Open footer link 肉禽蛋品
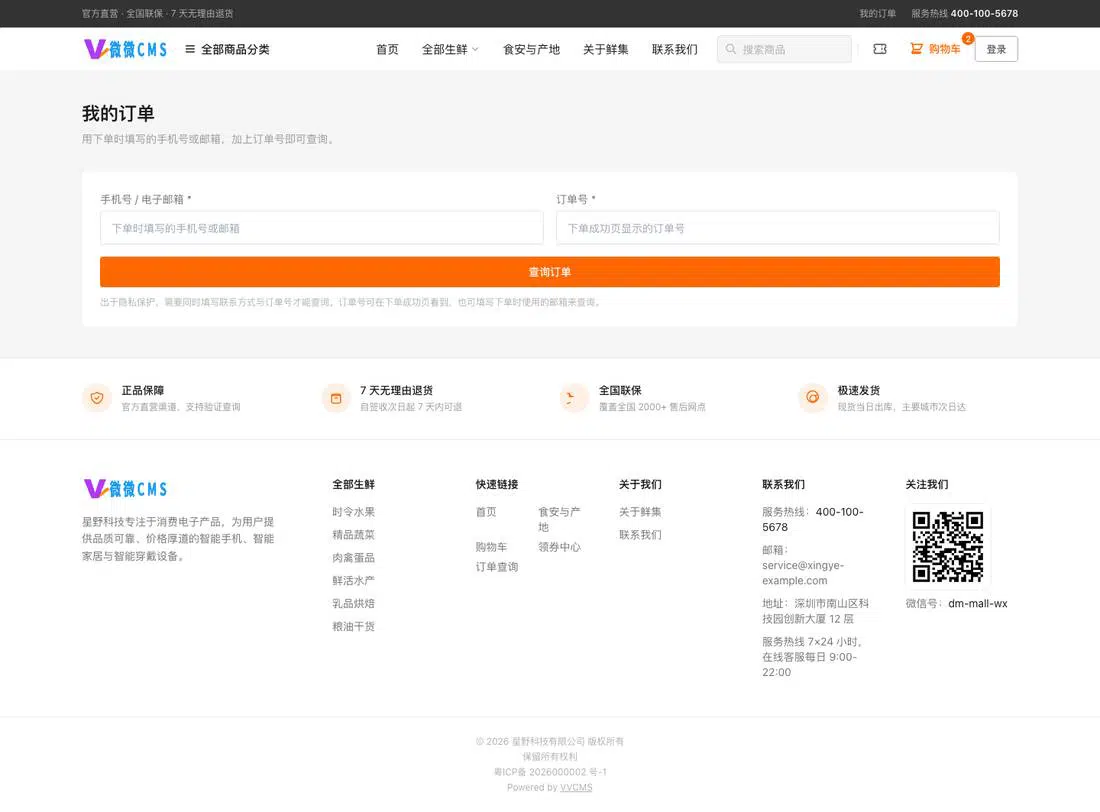1100x812 pixels. 354,557
